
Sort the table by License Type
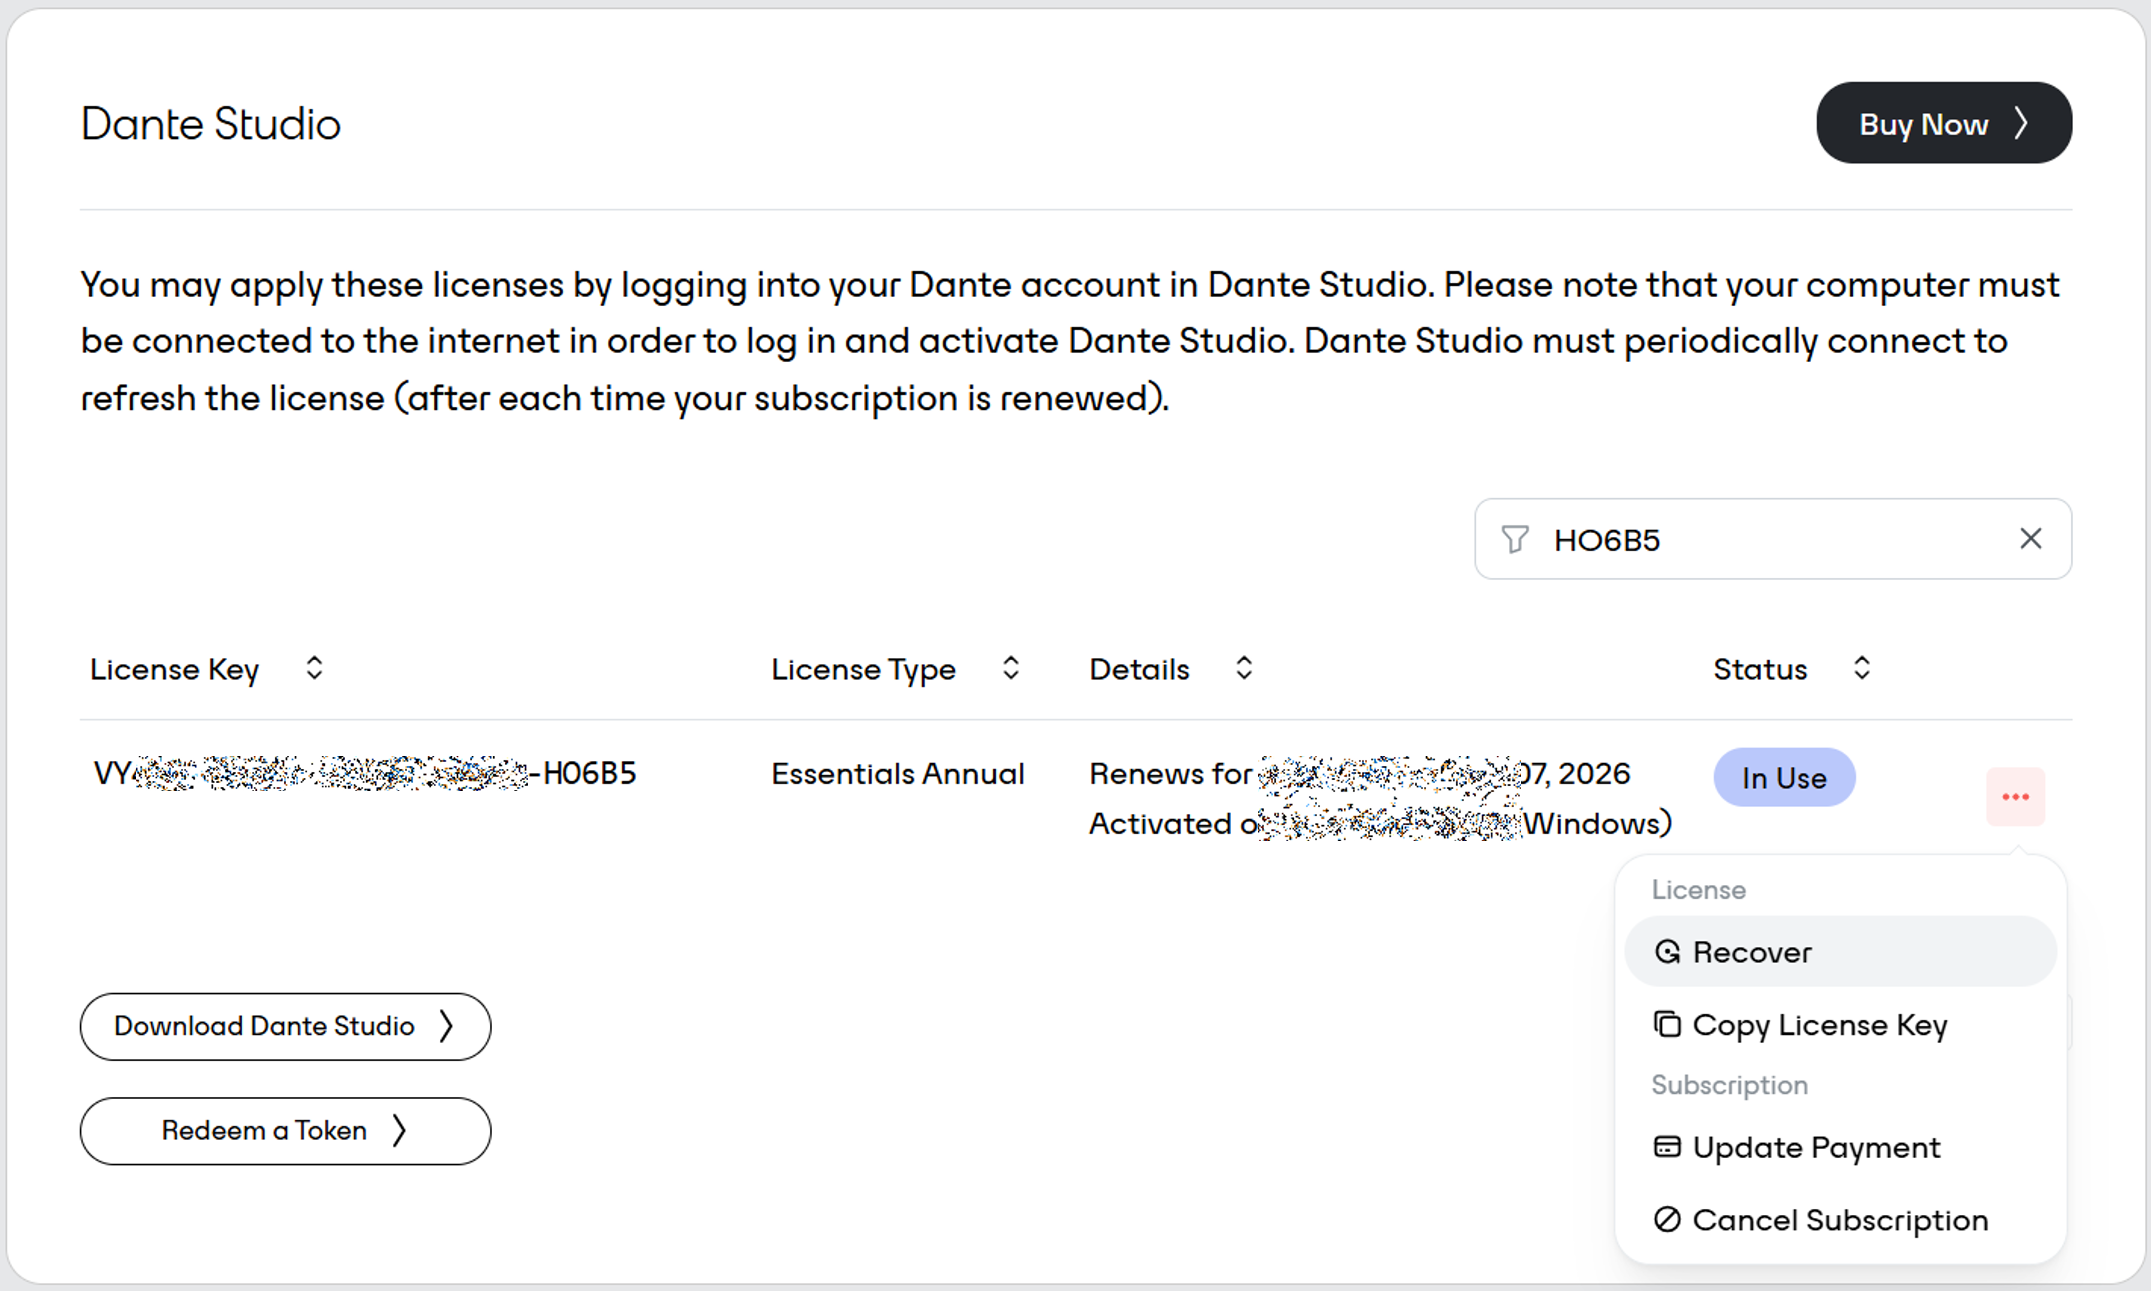pos(1011,668)
